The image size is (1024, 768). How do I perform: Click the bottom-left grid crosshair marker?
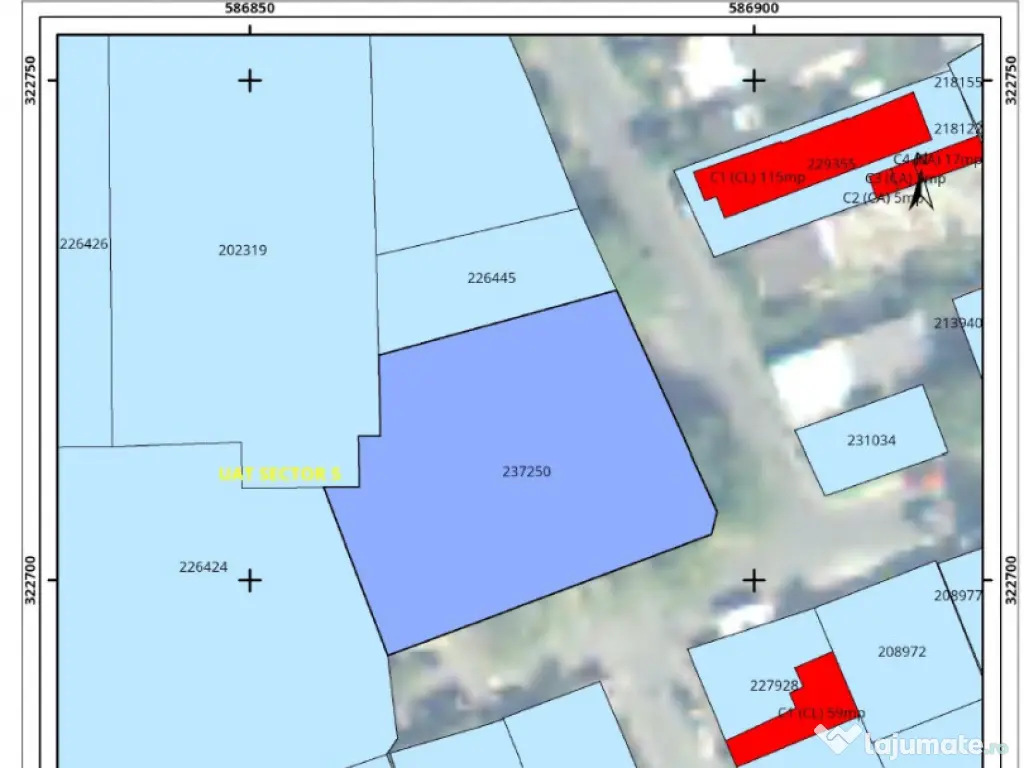click(249, 580)
